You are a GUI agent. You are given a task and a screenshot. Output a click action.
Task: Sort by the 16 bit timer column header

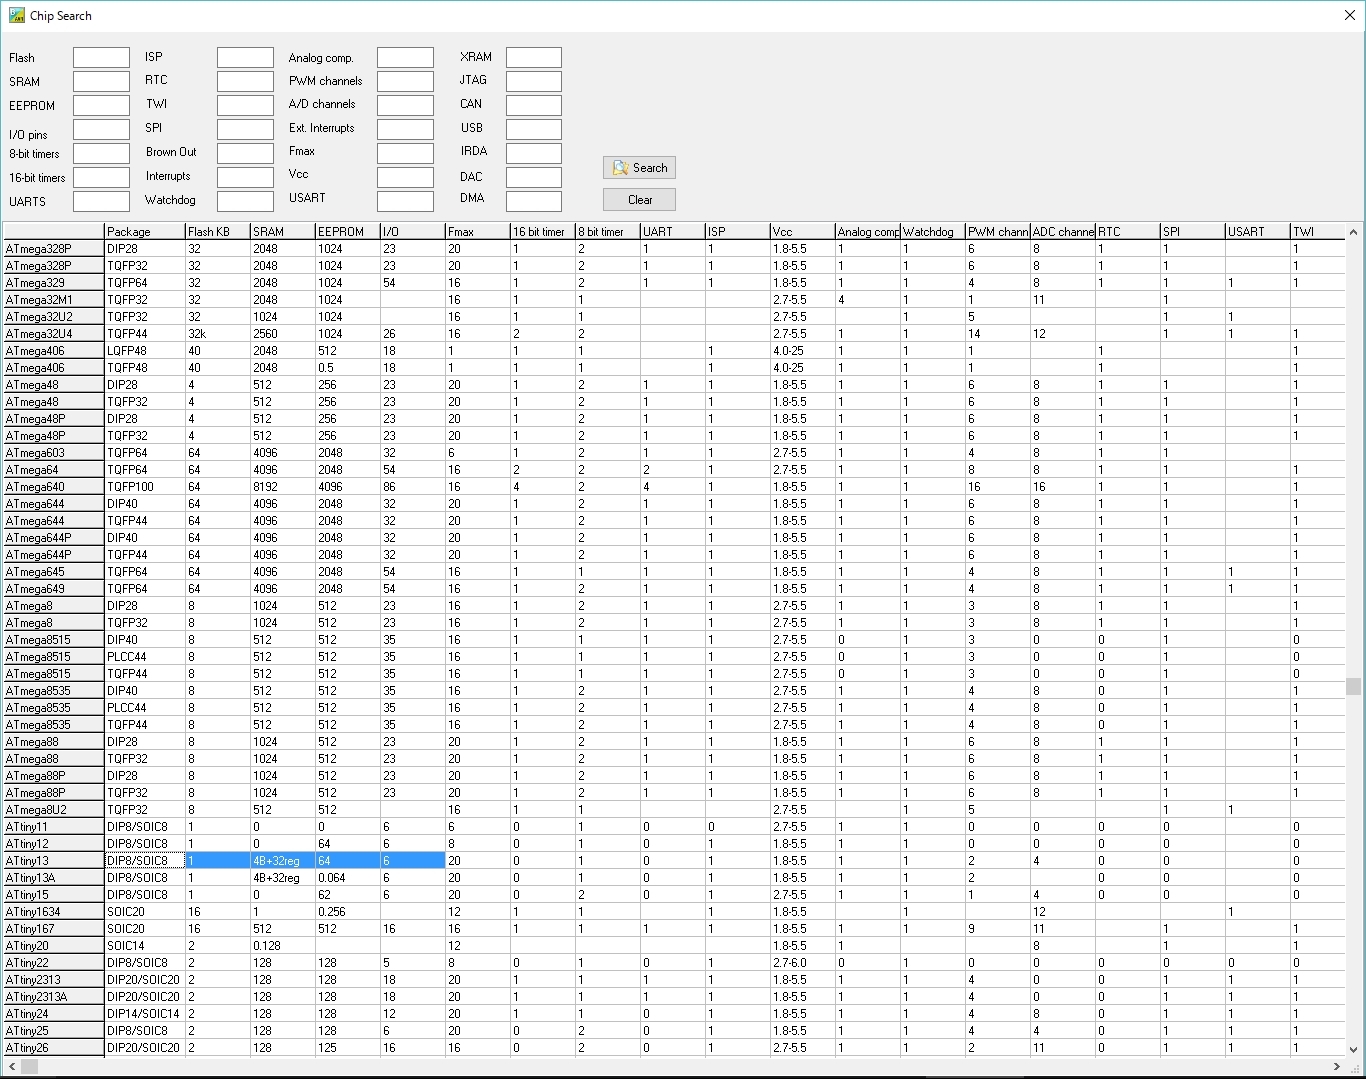pos(542,232)
